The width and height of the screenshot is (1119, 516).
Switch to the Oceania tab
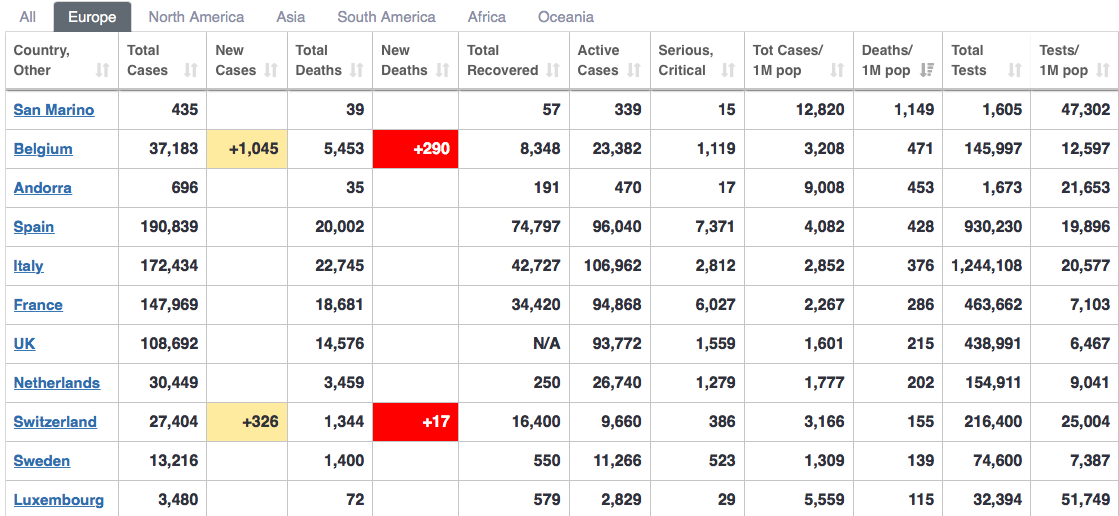(566, 16)
